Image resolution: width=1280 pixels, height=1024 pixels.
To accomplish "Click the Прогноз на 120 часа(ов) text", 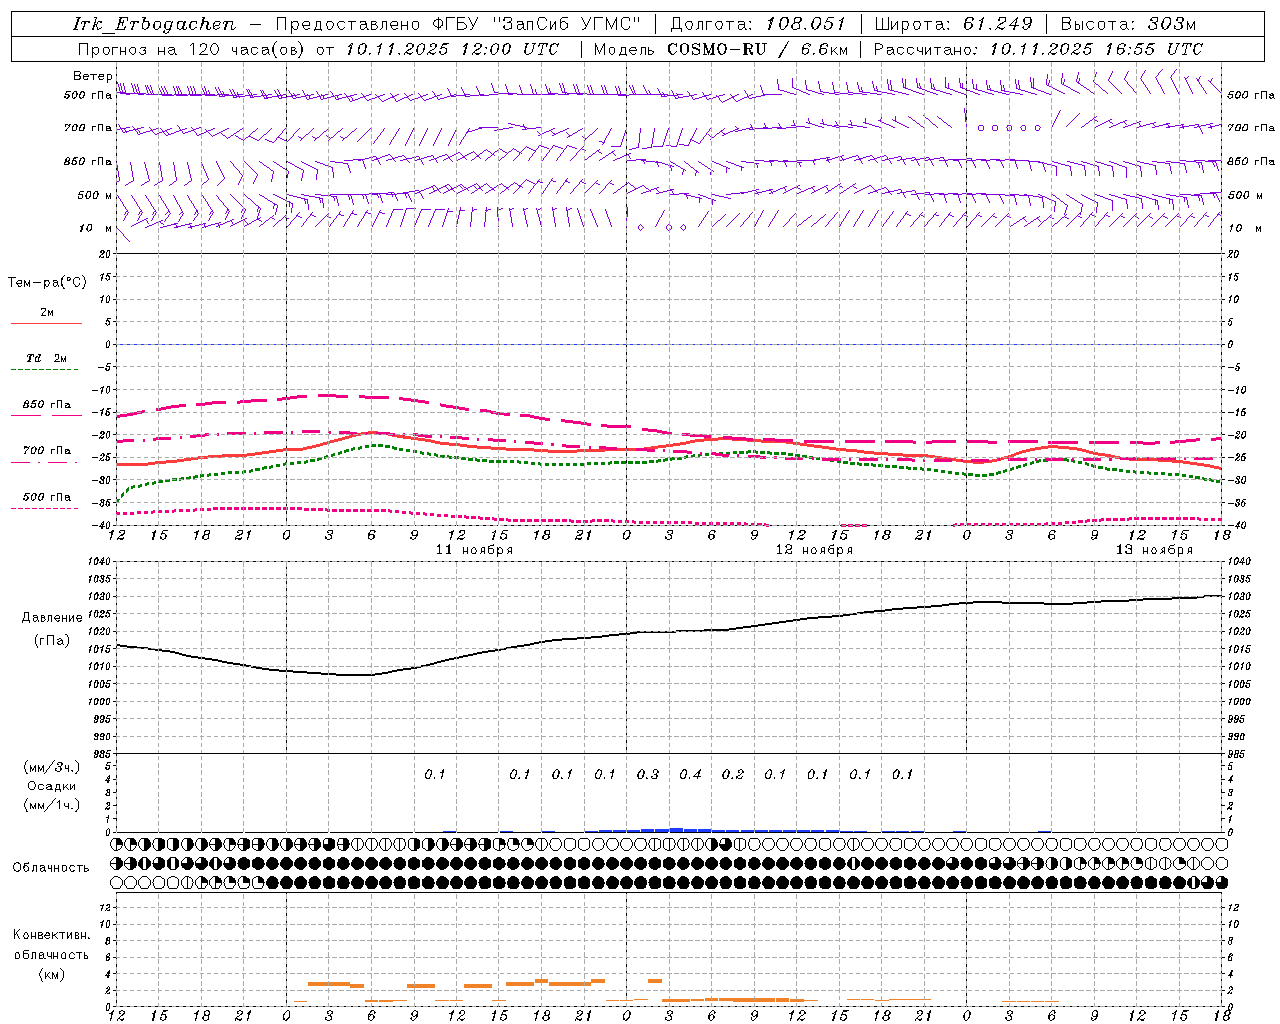I will 192,49.
